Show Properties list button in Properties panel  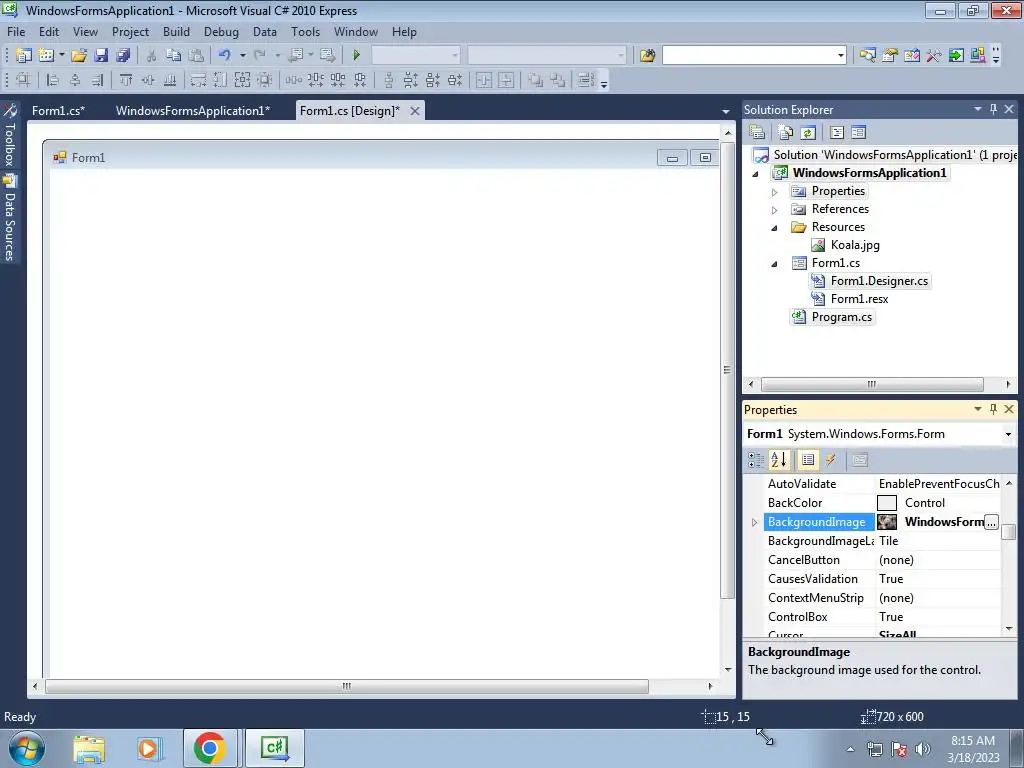tap(808, 460)
